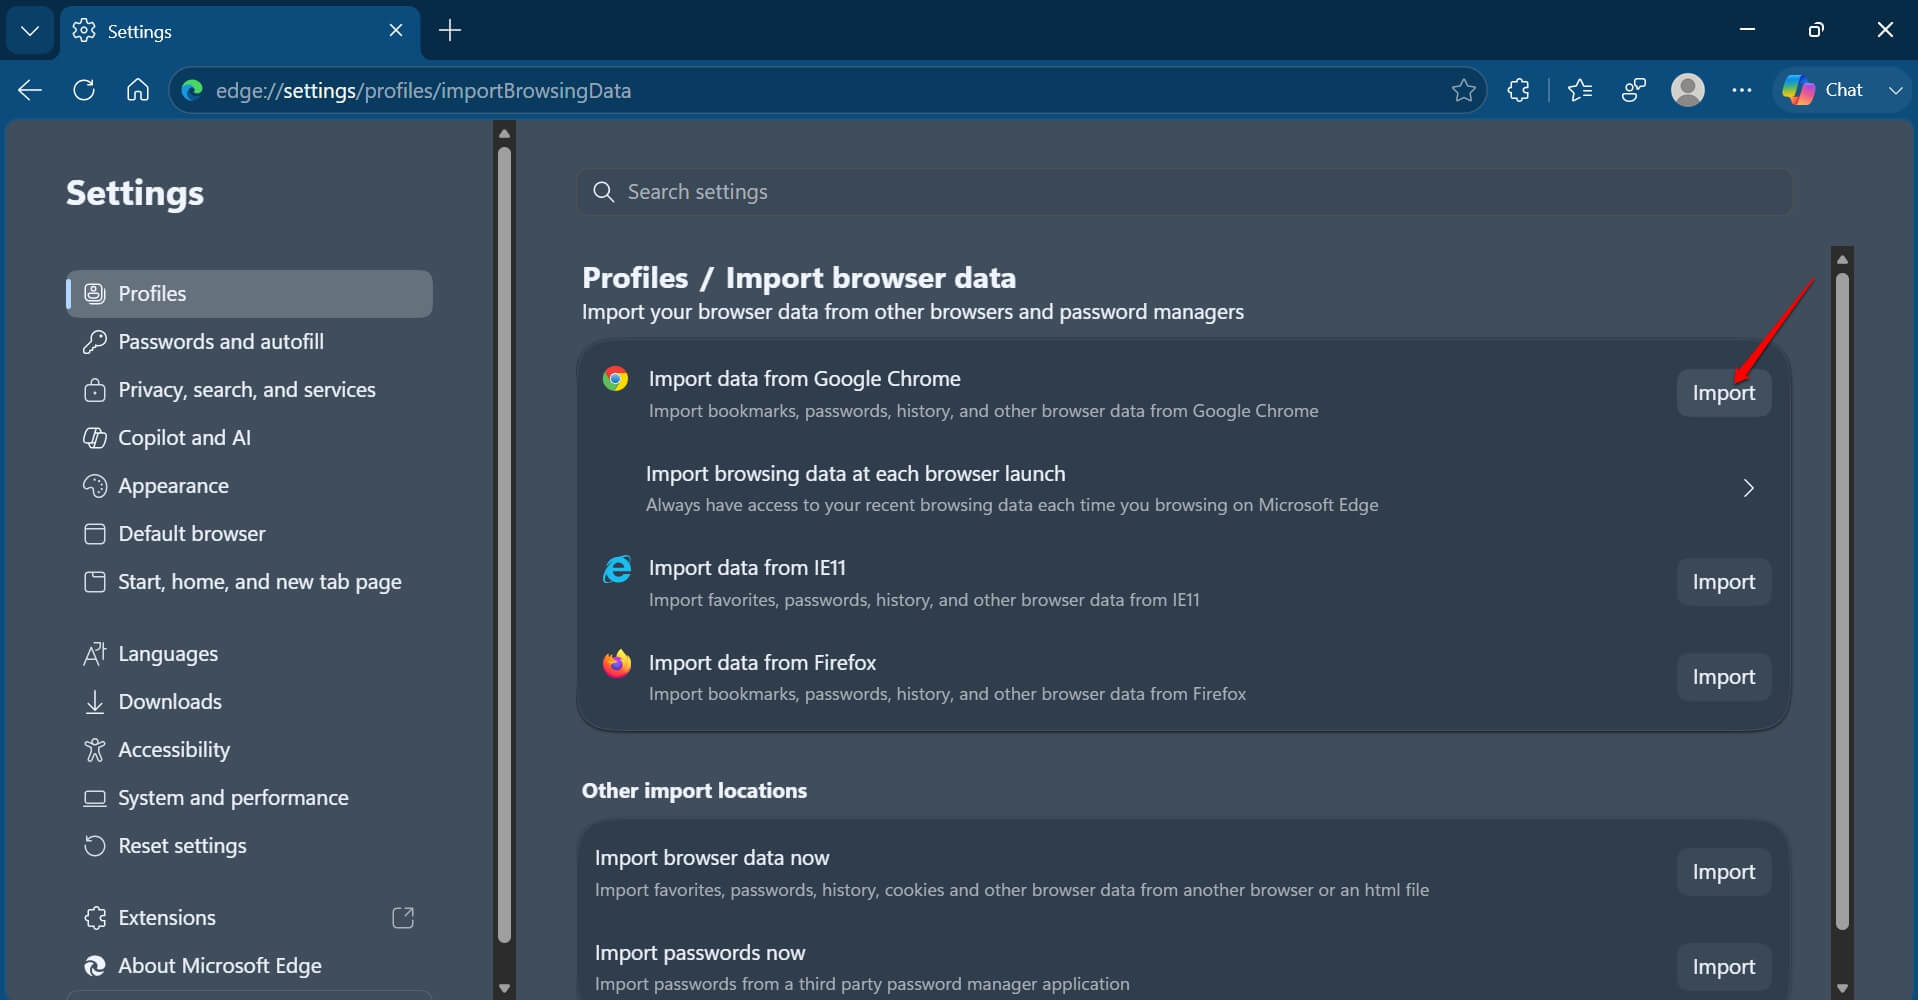Viewport: 1918px width, 1000px height.
Task: Open Default browser settings
Action: tap(249, 534)
